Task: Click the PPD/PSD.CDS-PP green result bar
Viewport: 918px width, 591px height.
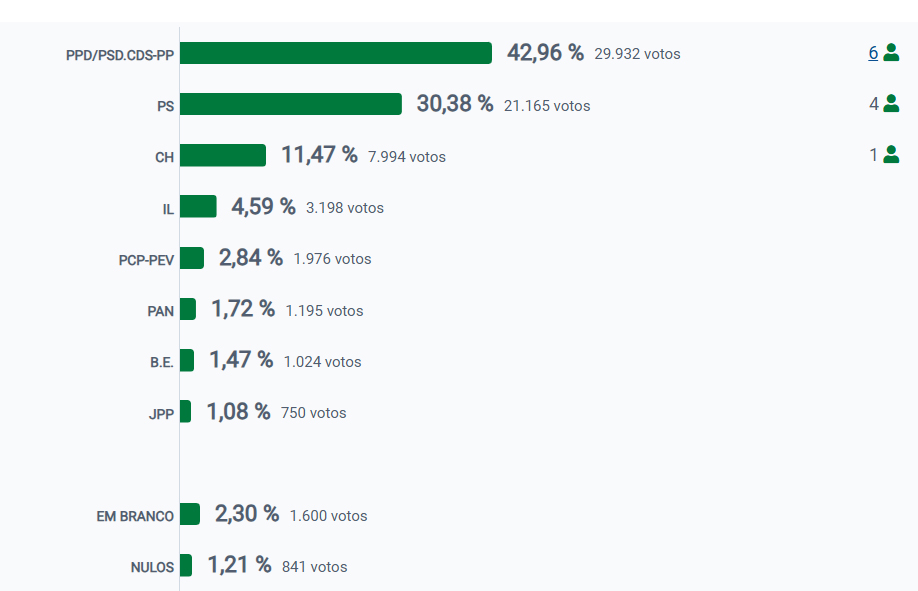Action: coord(335,53)
